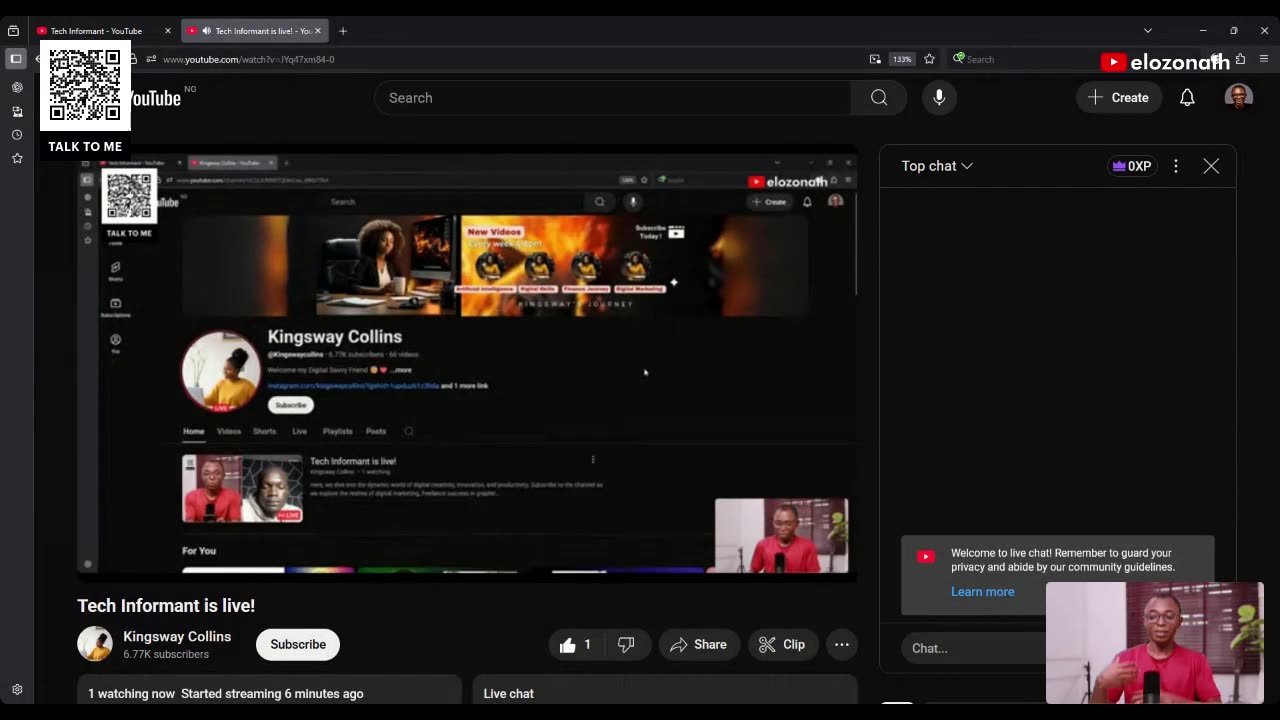Expand the list all tabs chevron
The image size is (1280, 720).
(1148, 31)
